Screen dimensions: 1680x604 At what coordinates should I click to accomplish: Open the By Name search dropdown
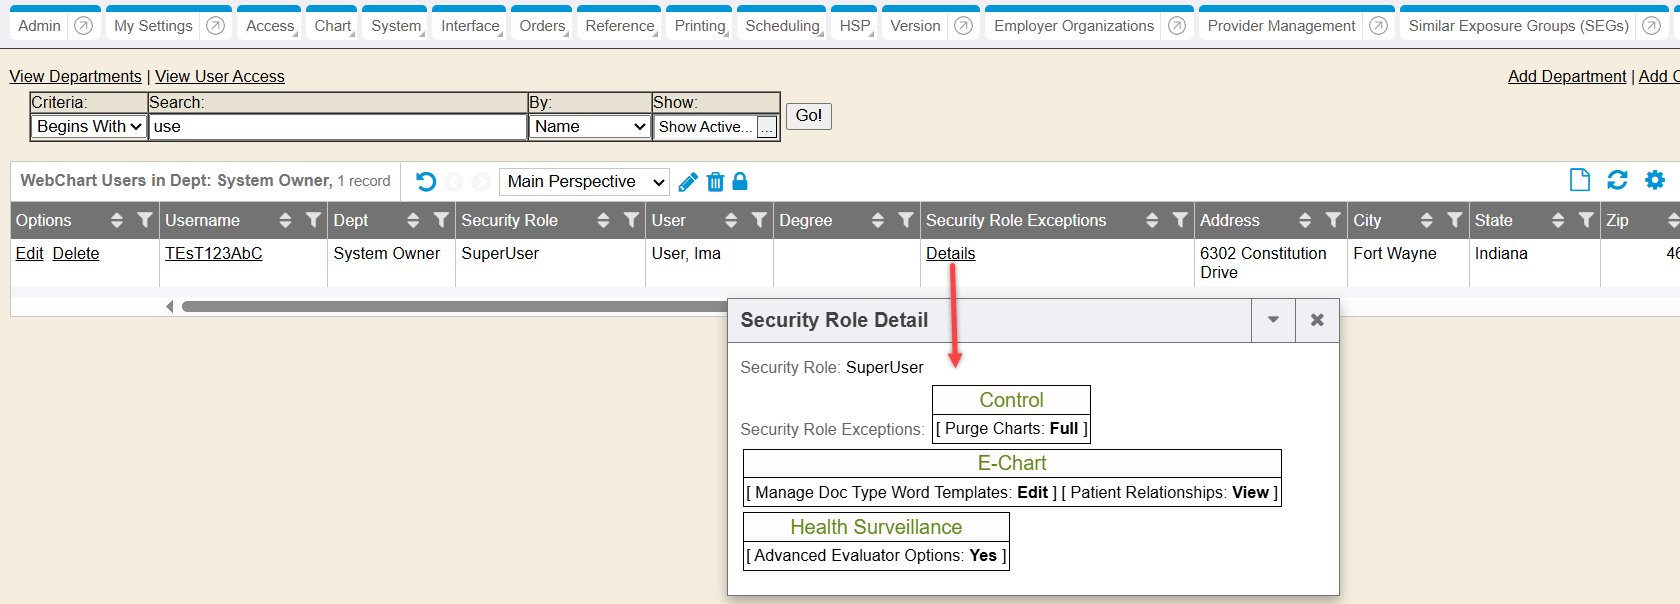tap(589, 127)
